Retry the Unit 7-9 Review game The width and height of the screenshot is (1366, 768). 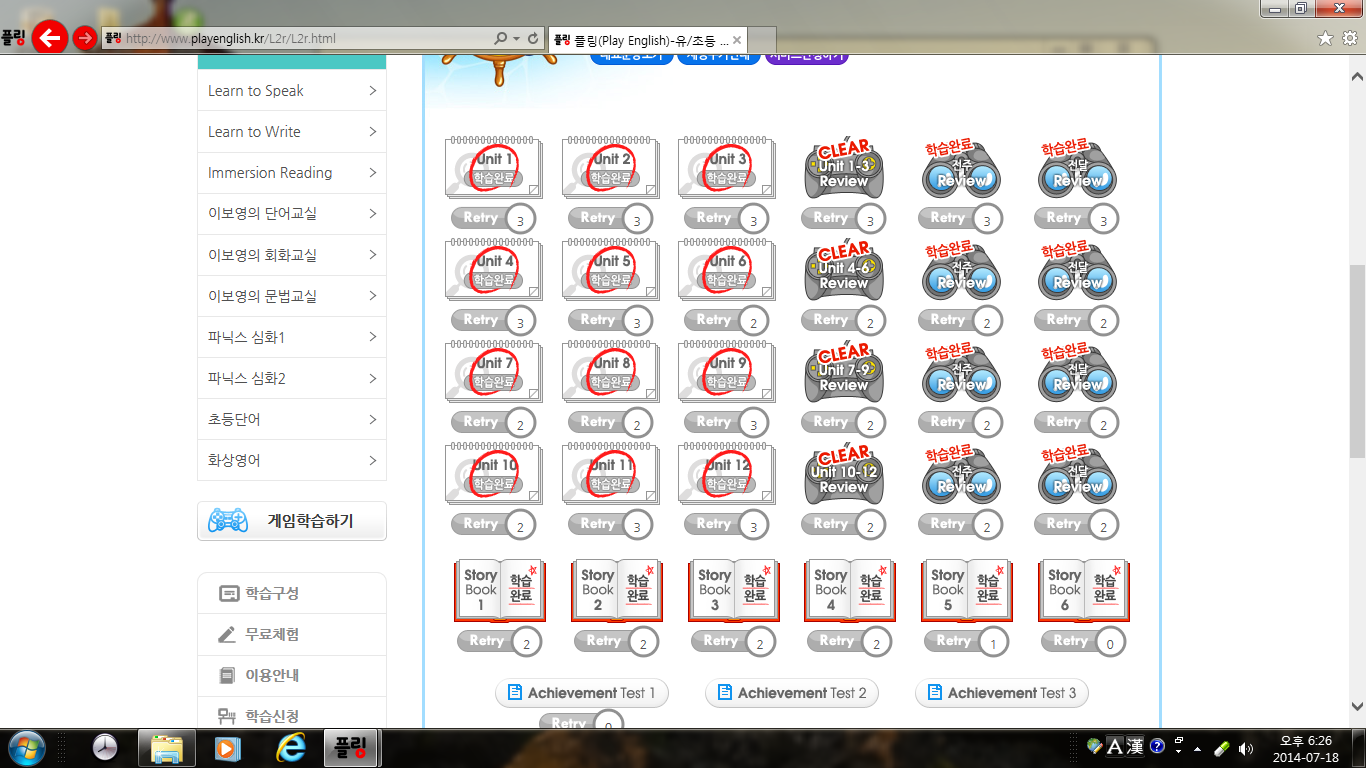pos(844,422)
